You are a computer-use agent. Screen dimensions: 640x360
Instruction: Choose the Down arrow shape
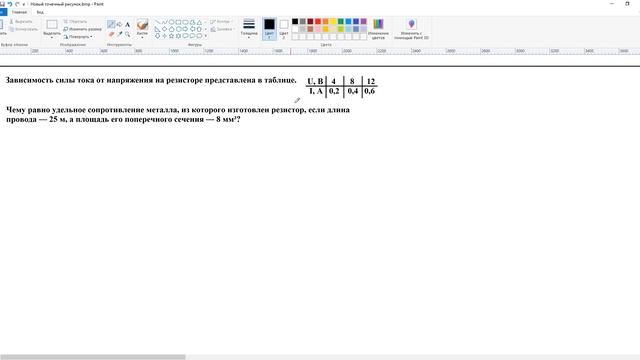click(x=157, y=36)
